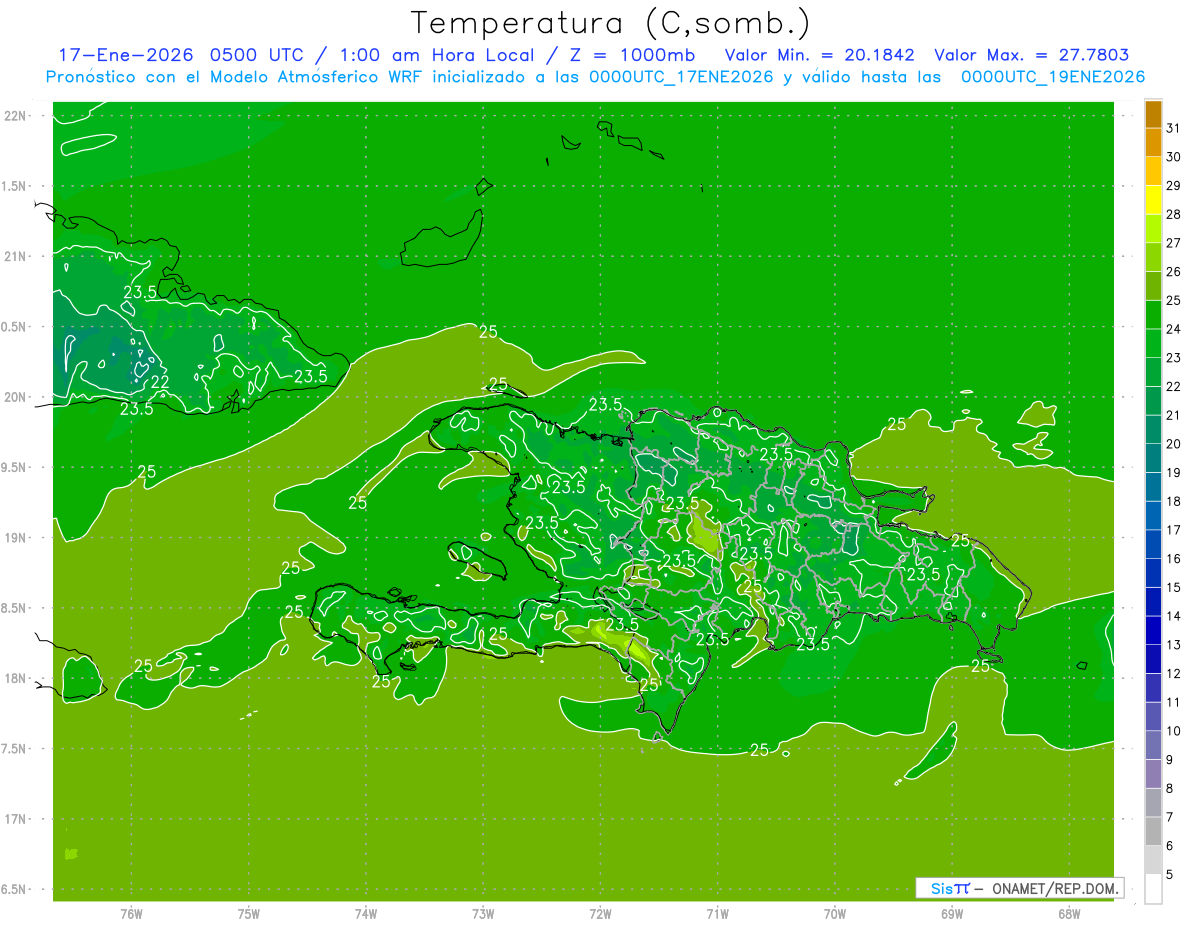The width and height of the screenshot is (1200, 927).
Task: Click the legend value label 31
Action: pos(1173,128)
